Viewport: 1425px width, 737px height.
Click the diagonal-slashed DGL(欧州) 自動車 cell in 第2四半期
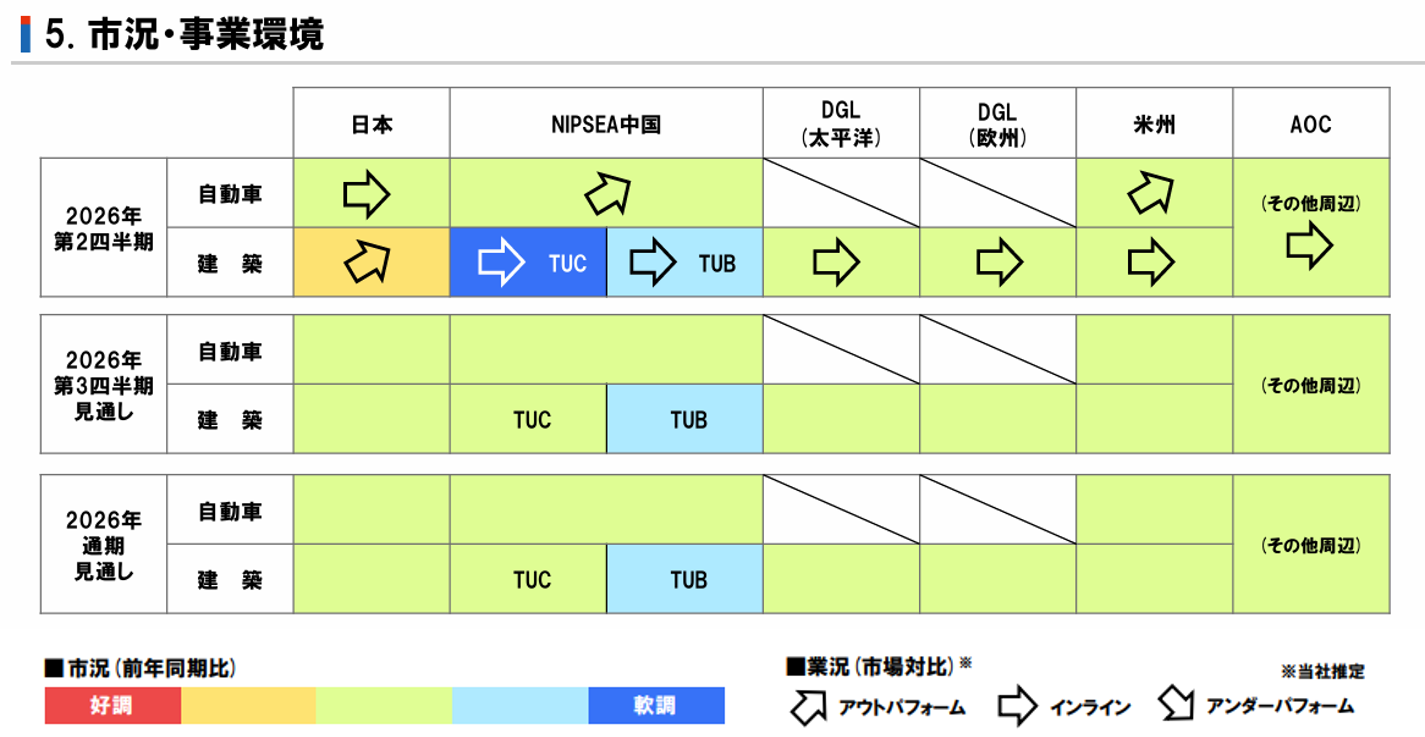coord(998,193)
